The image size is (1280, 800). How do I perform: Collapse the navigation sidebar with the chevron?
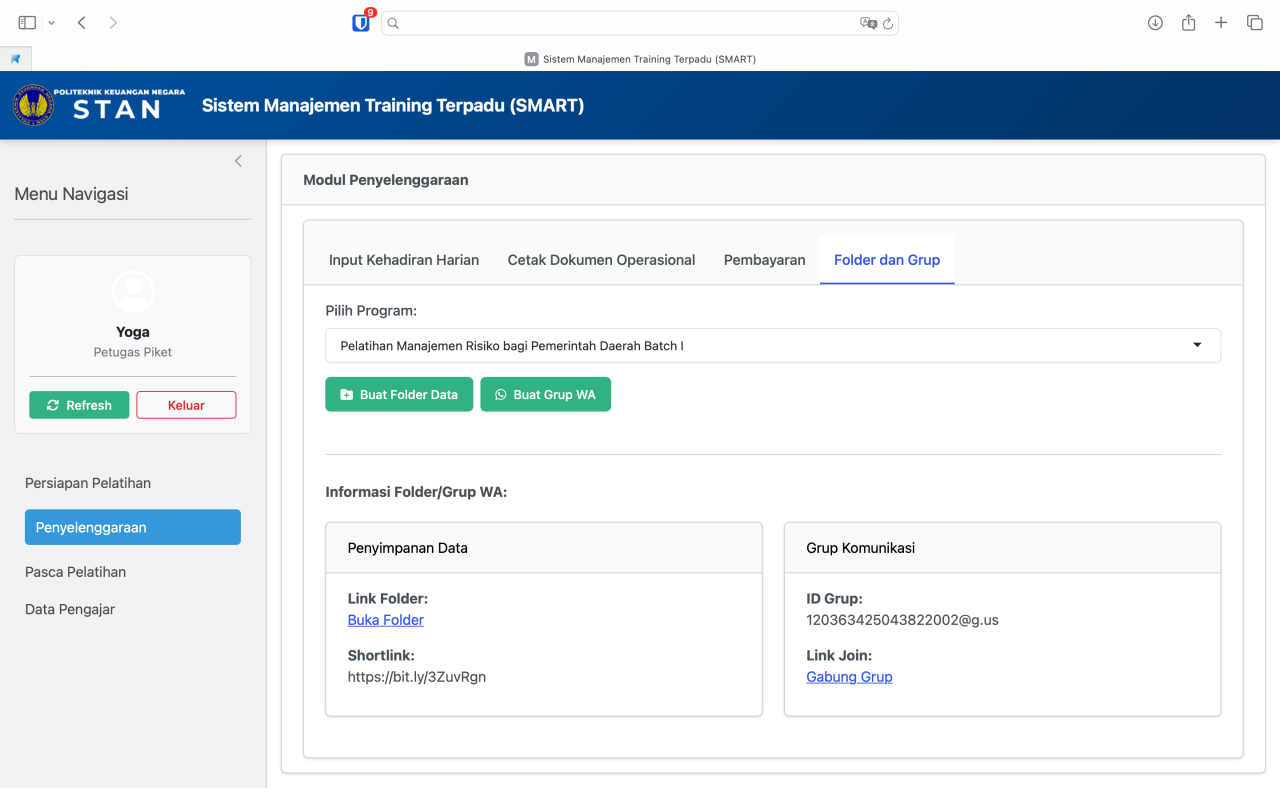pyautogui.click(x=238, y=161)
